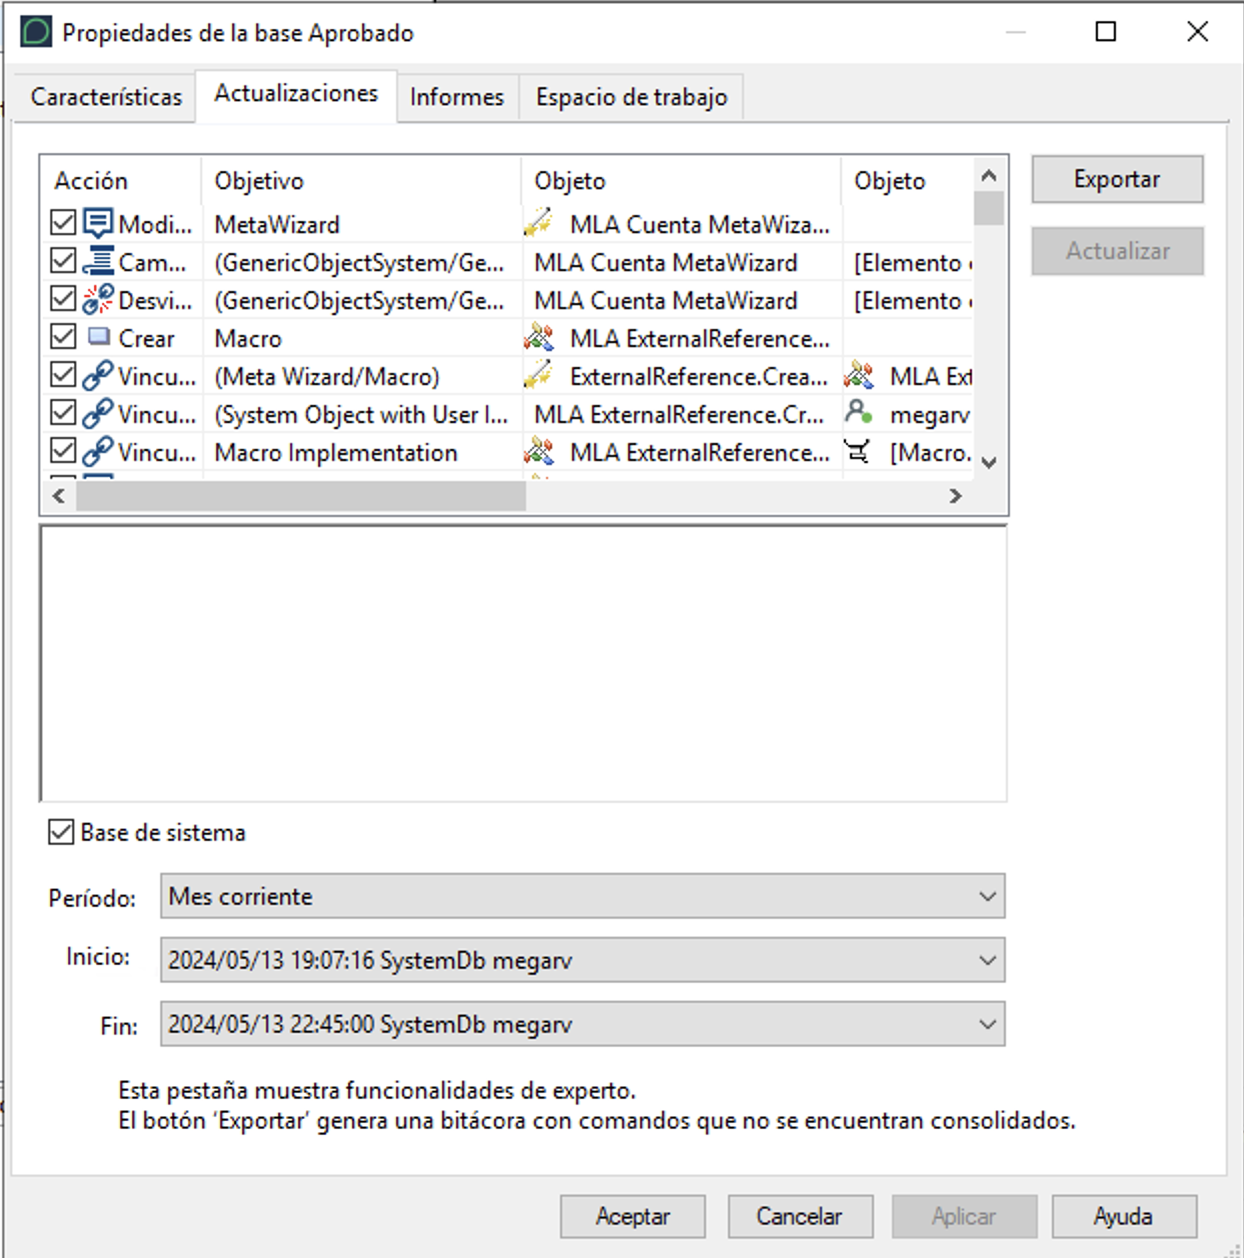Click the Exportar button
The image size is (1244, 1258).
pos(1117,179)
